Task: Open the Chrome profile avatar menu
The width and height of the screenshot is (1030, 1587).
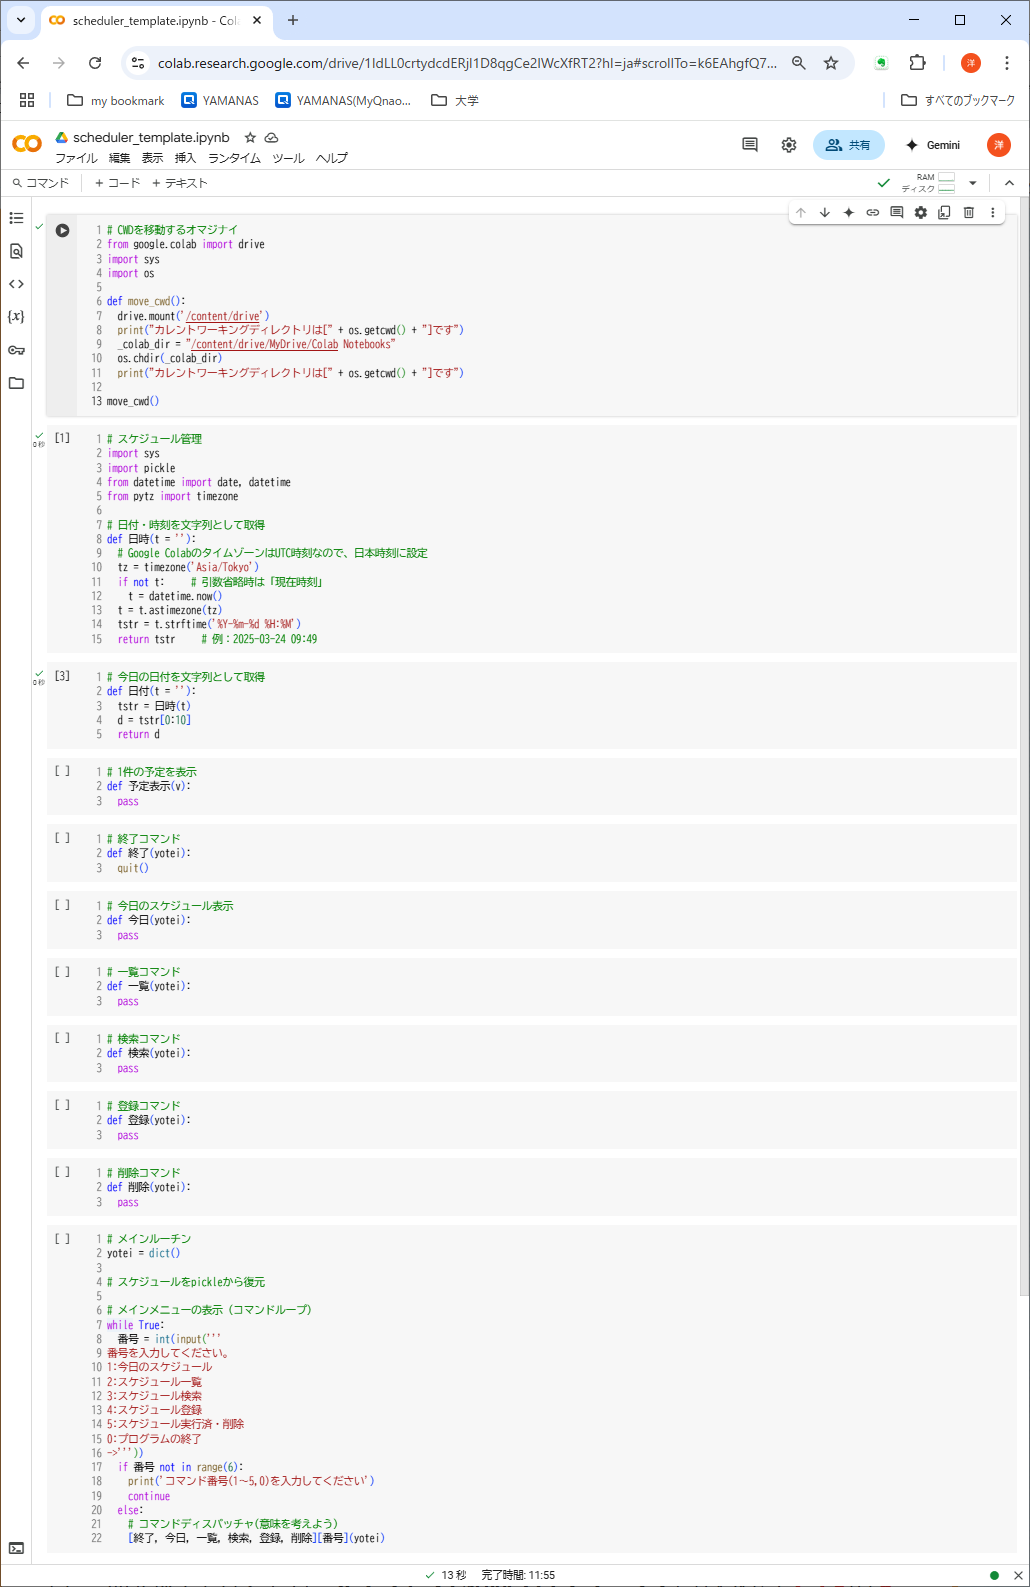Action: 970,63
